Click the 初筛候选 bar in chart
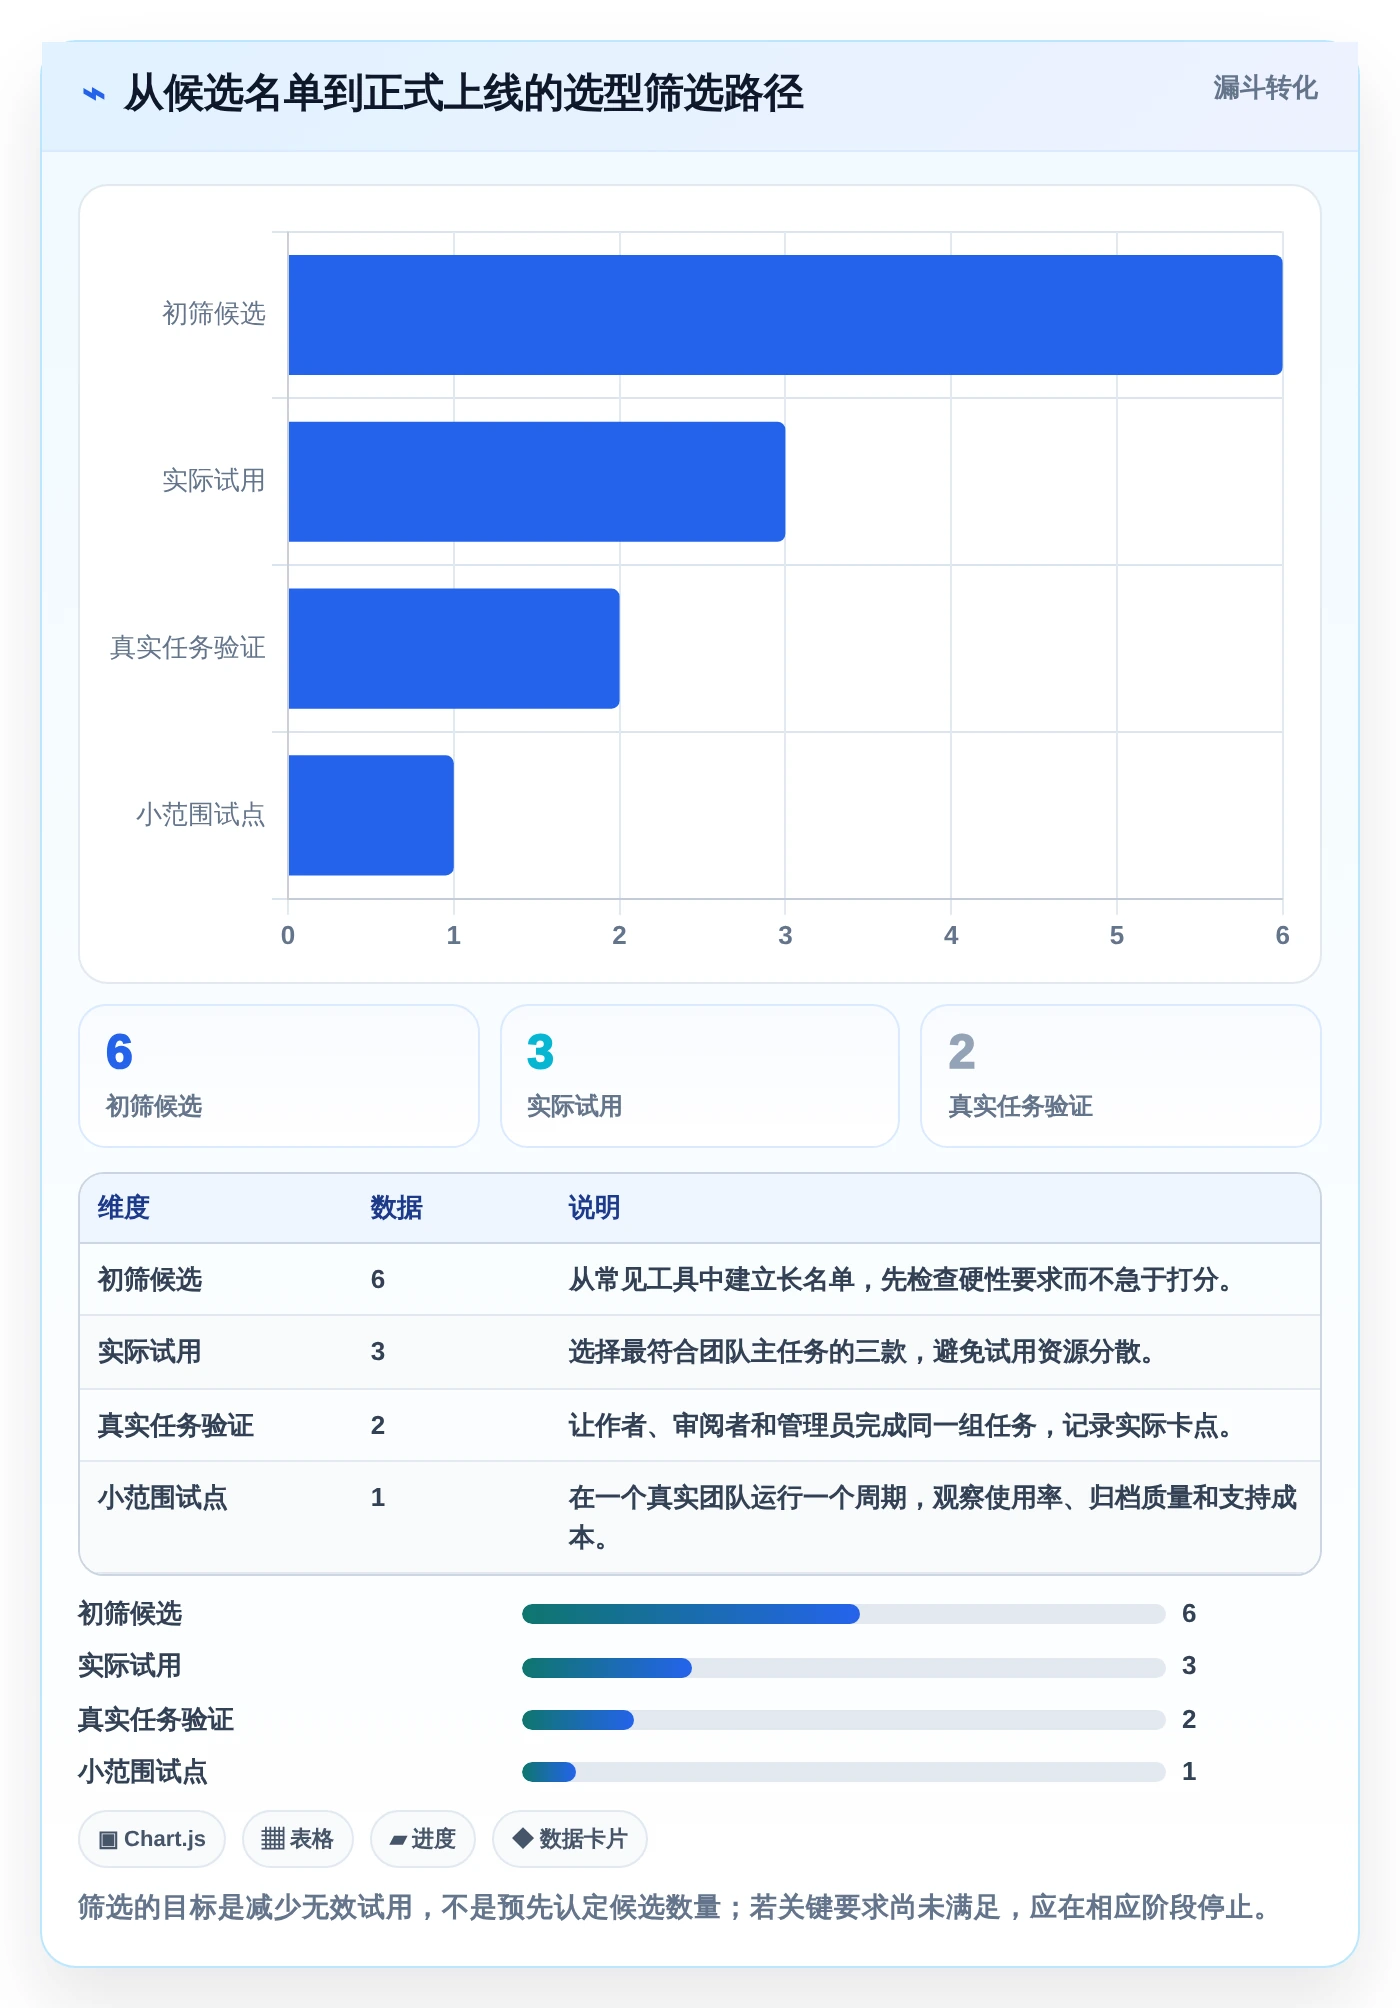 pyautogui.click(x=785, y=315)
